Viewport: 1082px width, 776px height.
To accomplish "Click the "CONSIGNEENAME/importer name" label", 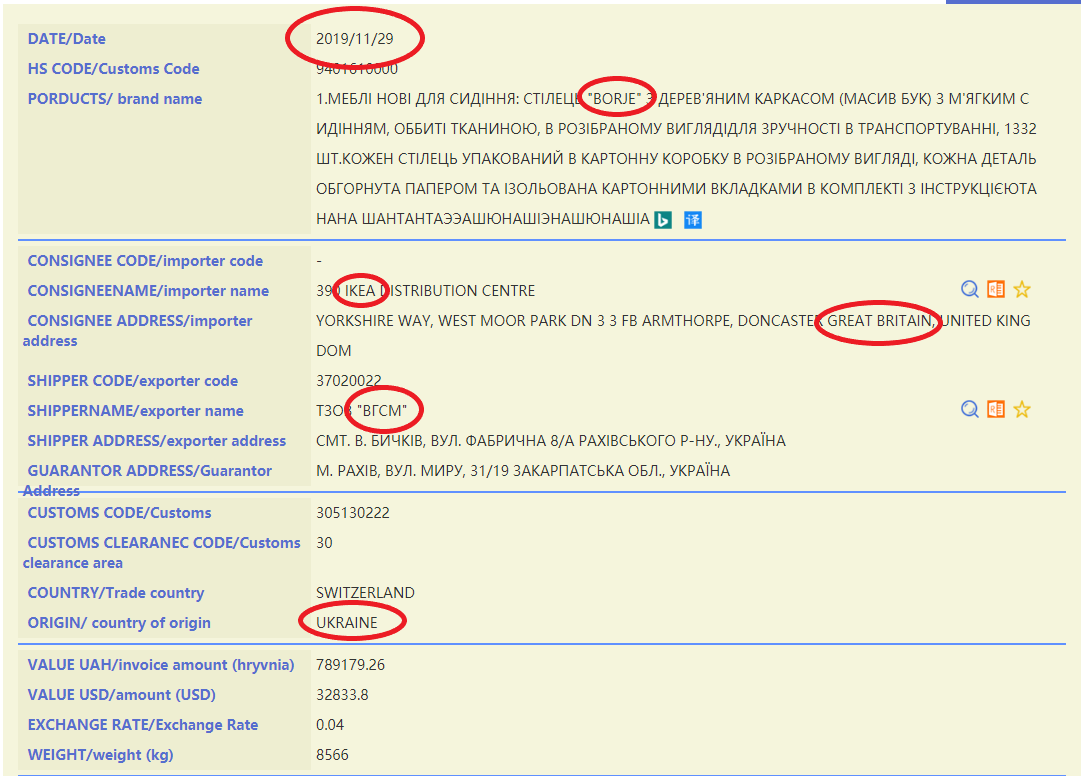I will pyautogui.click(x=148, y=291).
